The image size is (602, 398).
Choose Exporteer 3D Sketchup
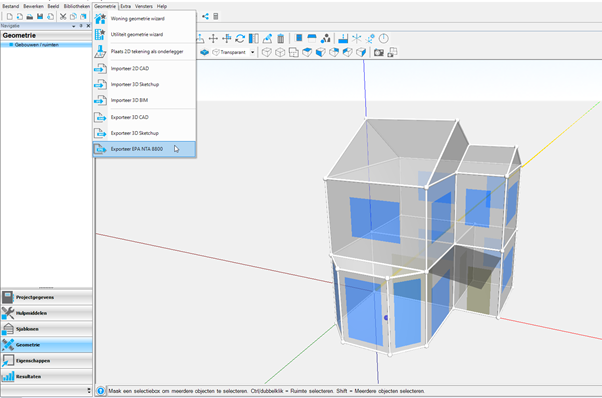[x=144, y=133]
